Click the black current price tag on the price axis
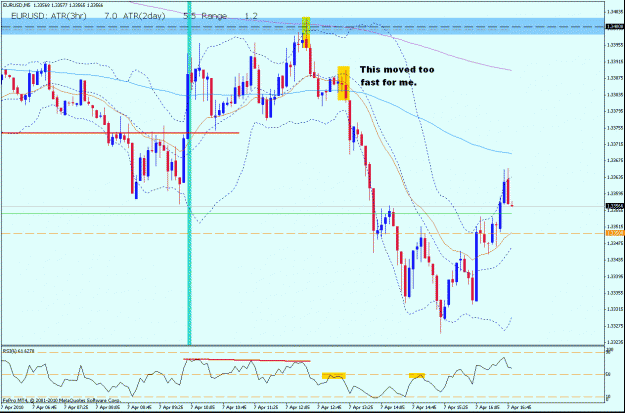 coord(615,206)
